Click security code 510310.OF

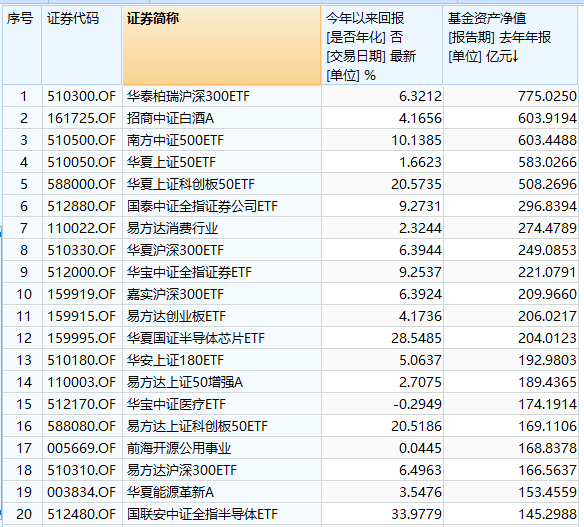tap(82, 470)
